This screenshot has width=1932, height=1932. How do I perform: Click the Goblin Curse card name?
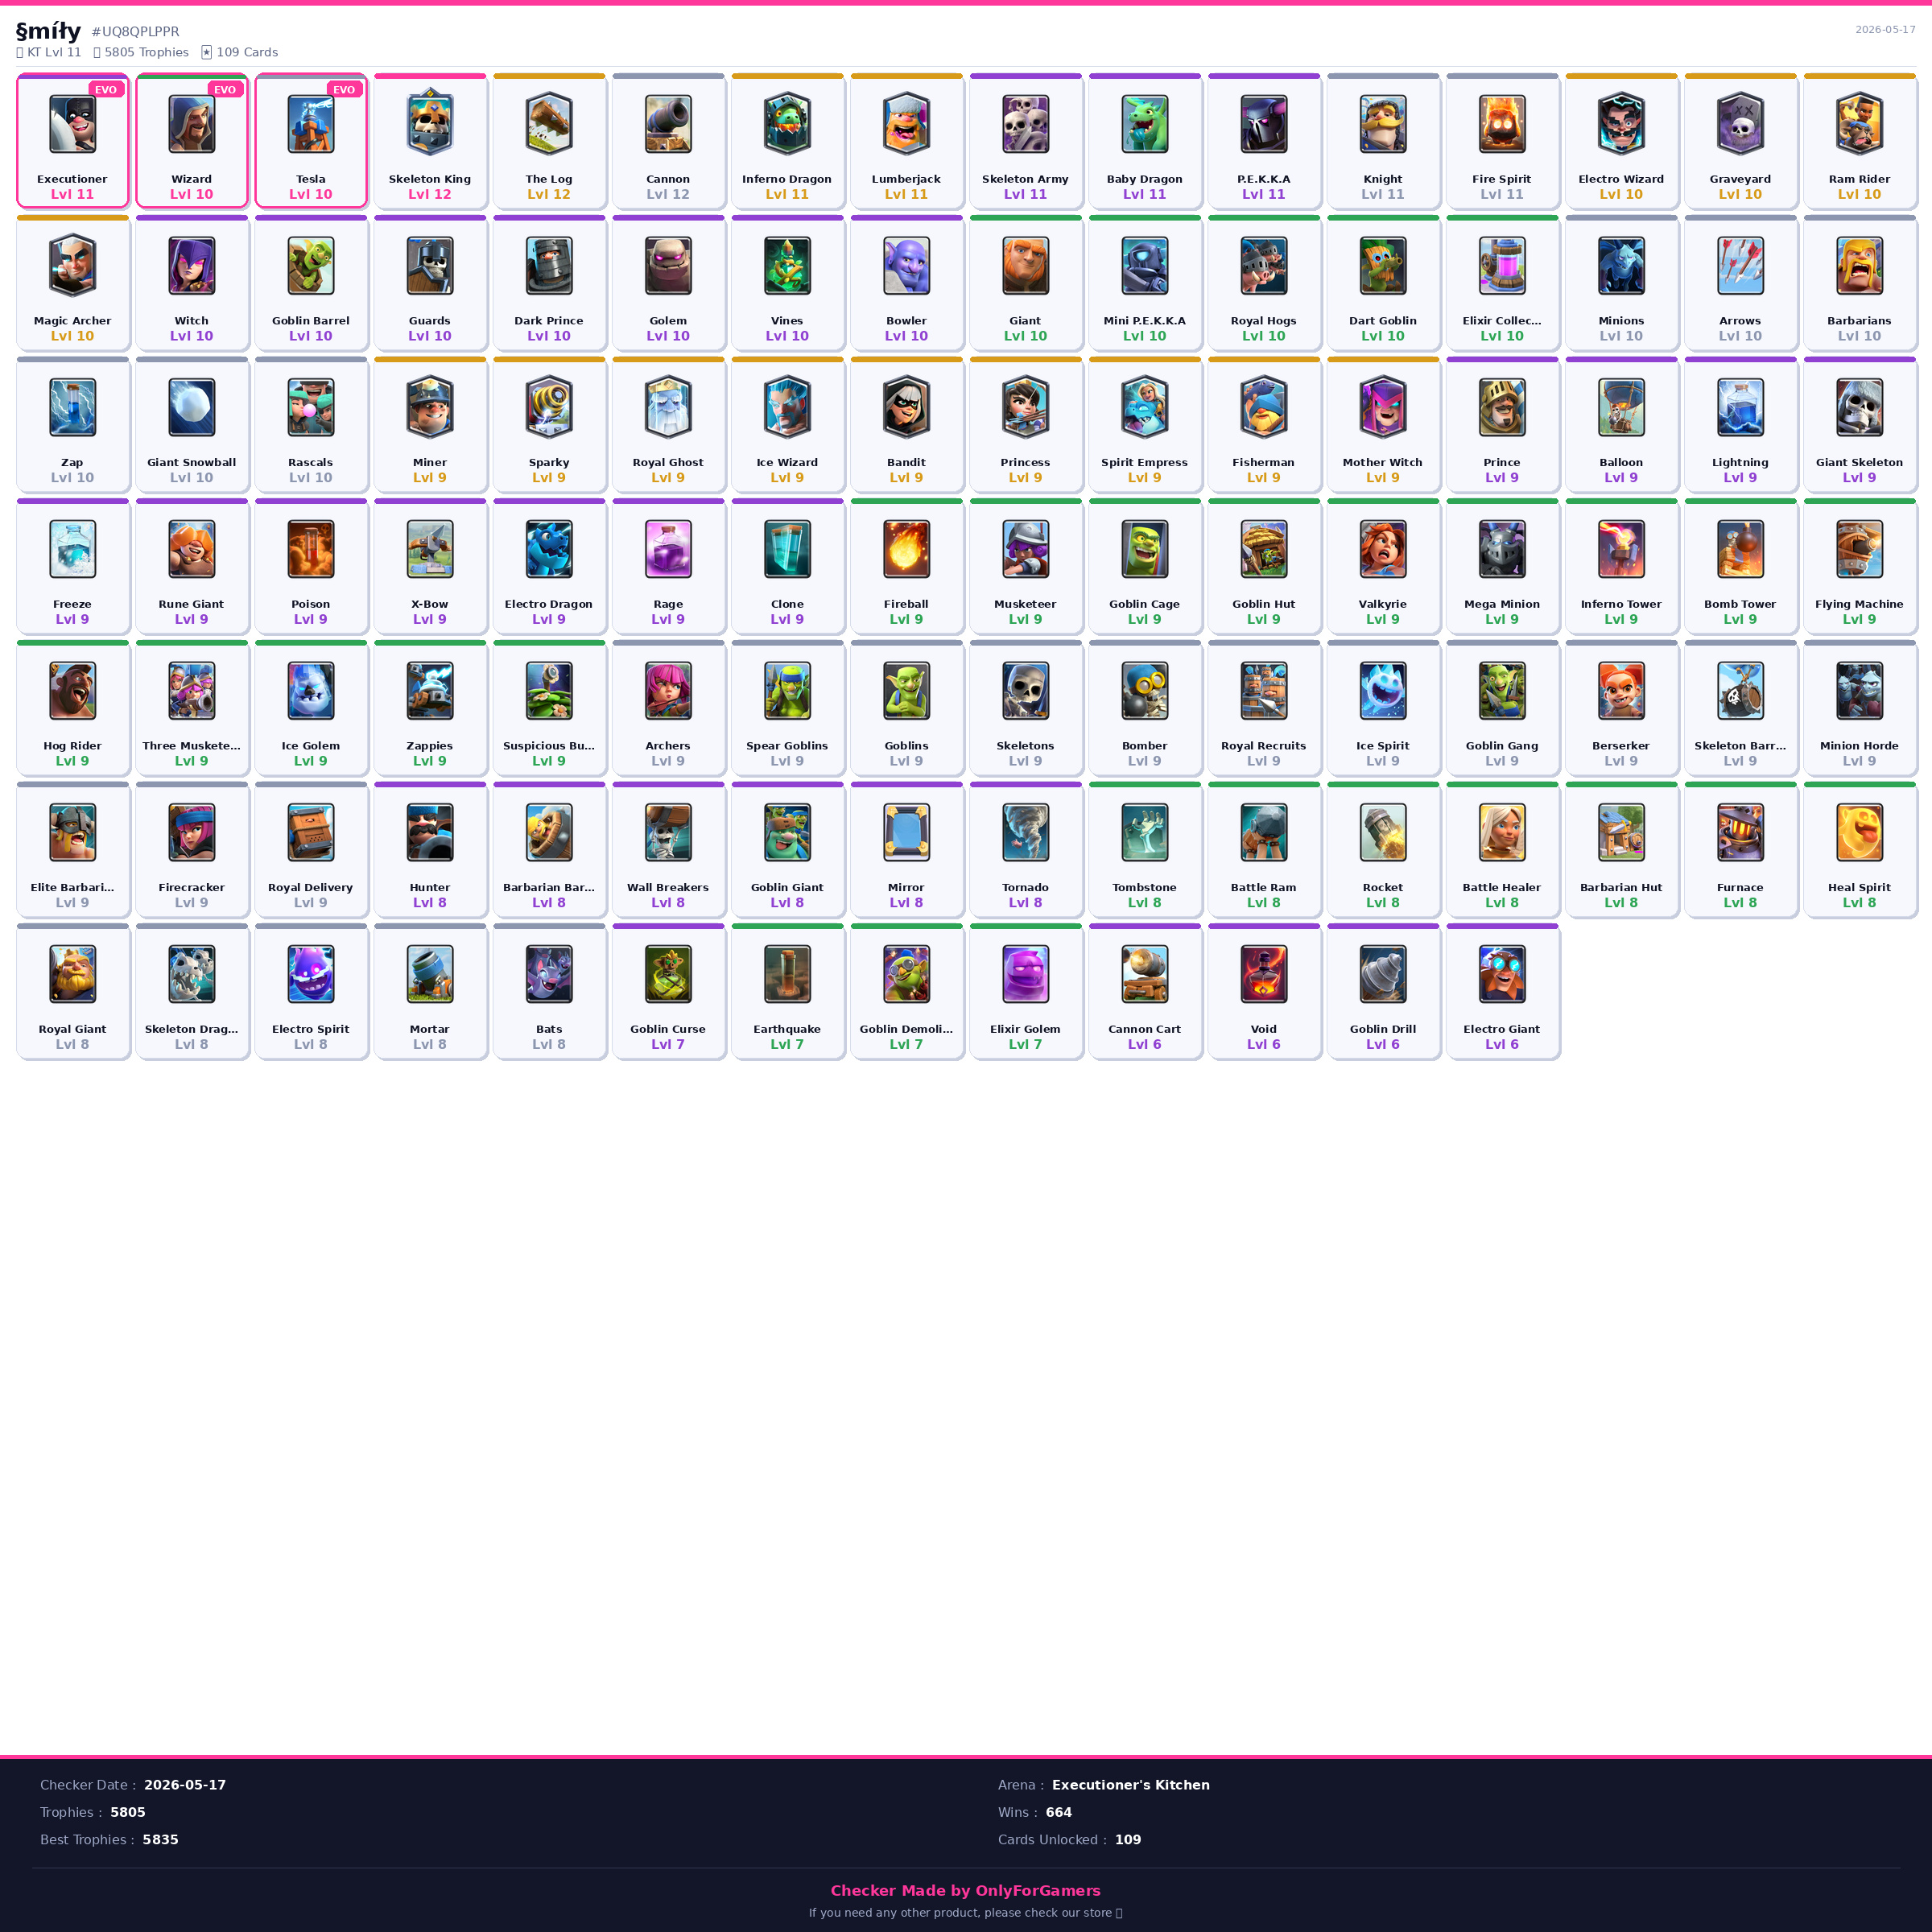point(668,1029)
